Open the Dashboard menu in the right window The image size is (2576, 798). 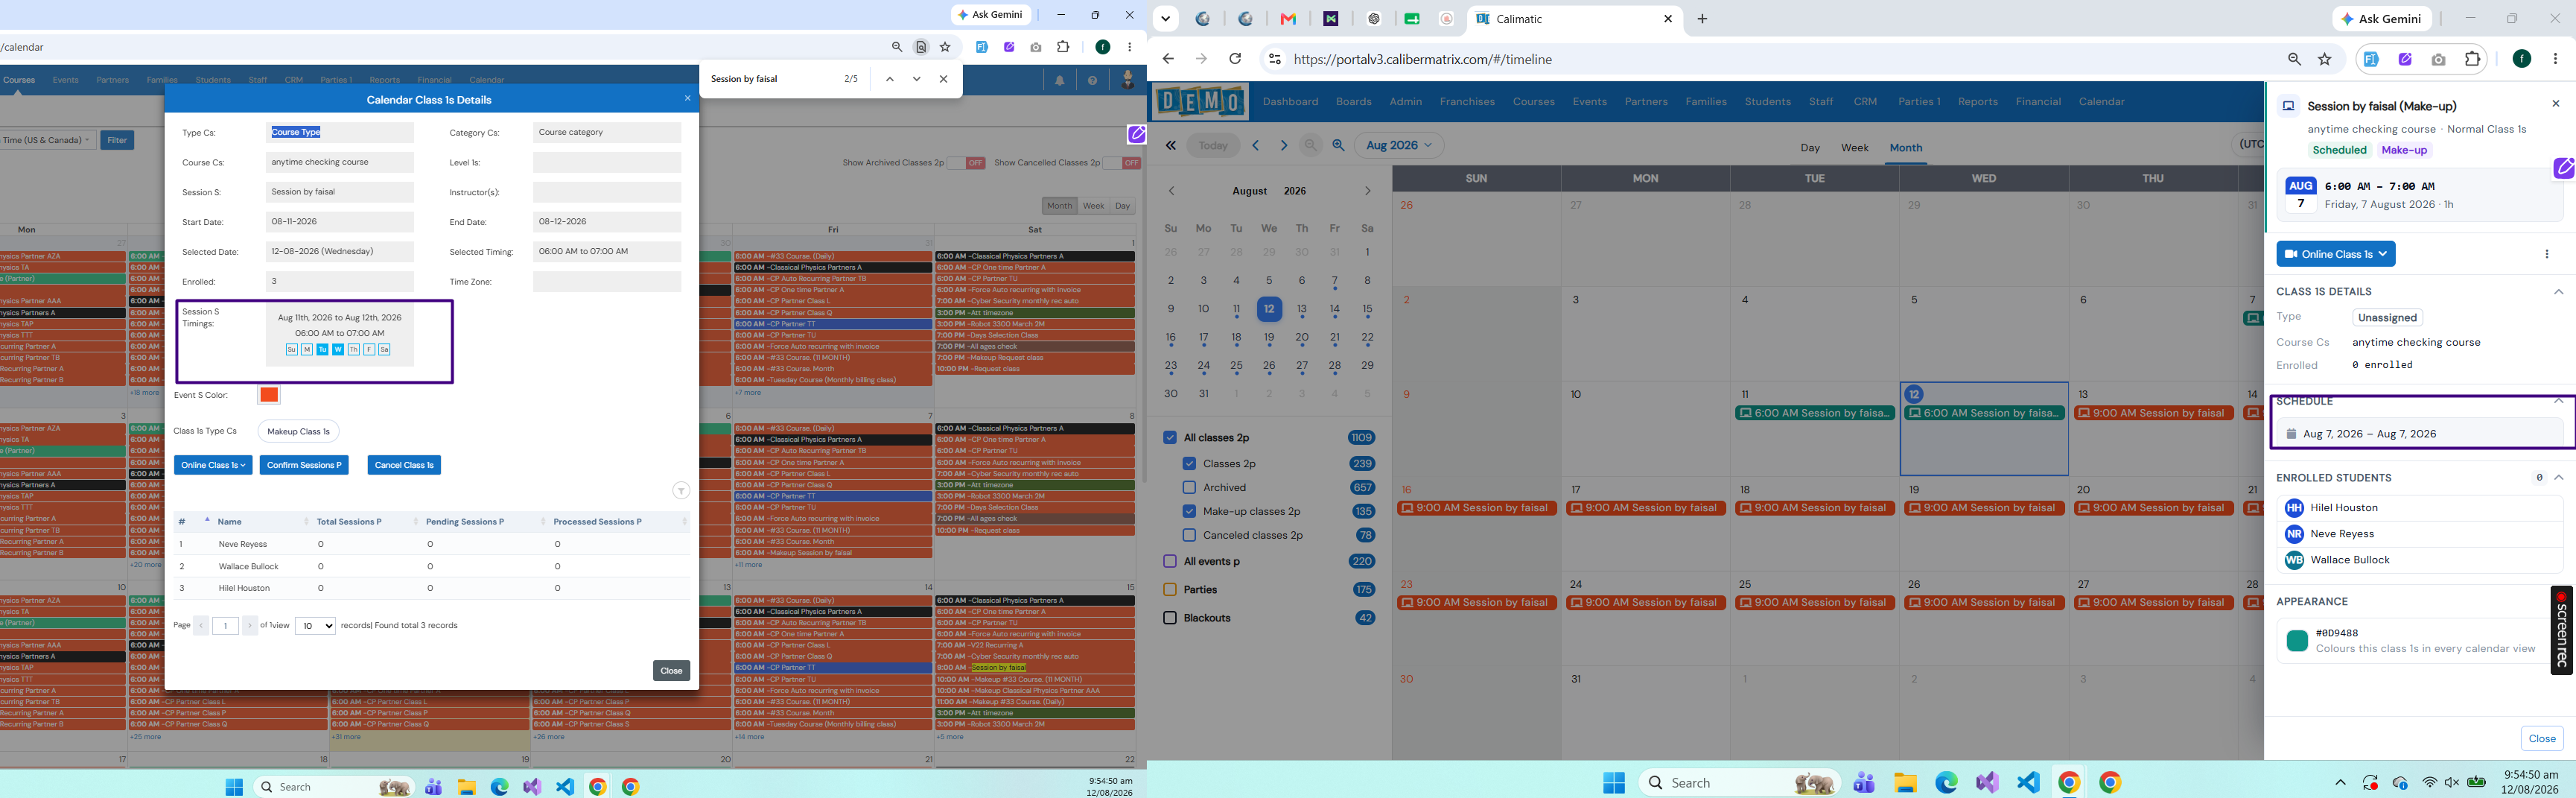[1290, 102]
